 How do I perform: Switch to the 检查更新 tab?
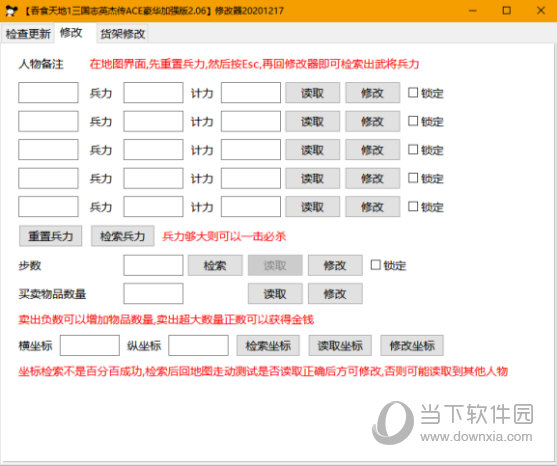point(28,34)
